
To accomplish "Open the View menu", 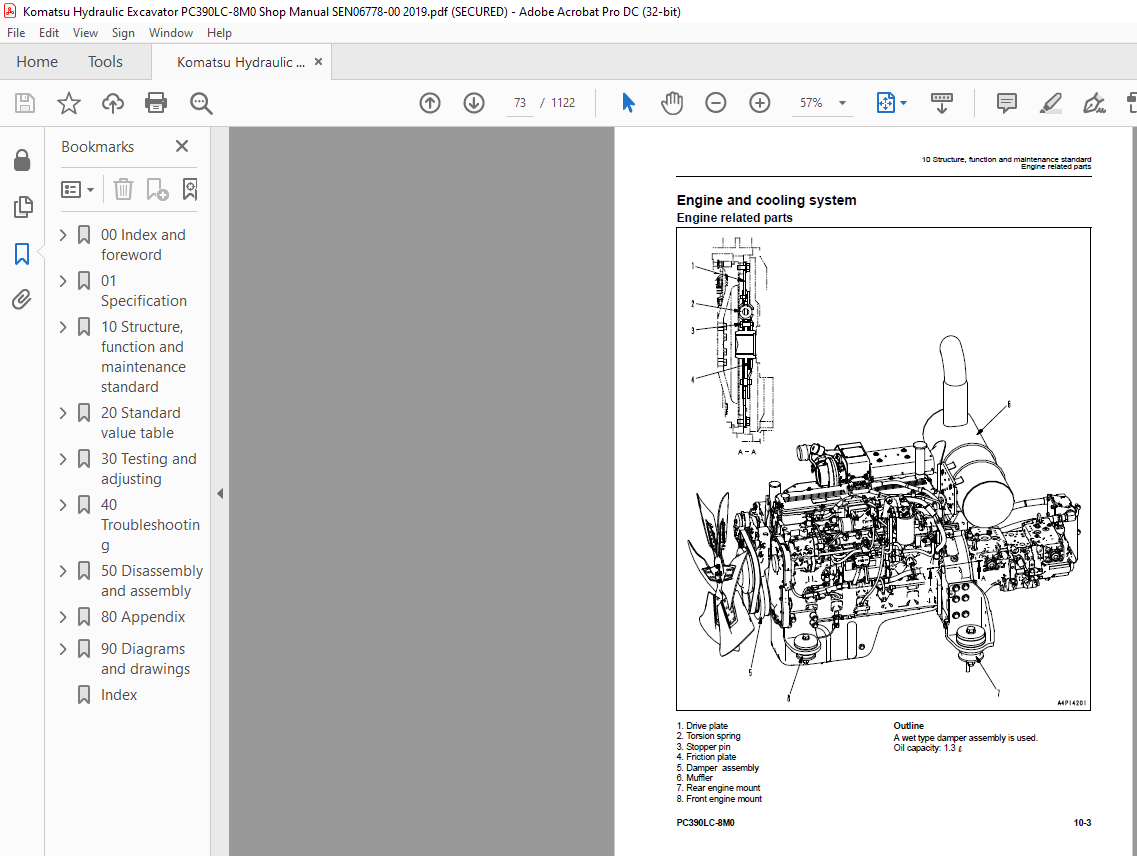I will 85,33.
